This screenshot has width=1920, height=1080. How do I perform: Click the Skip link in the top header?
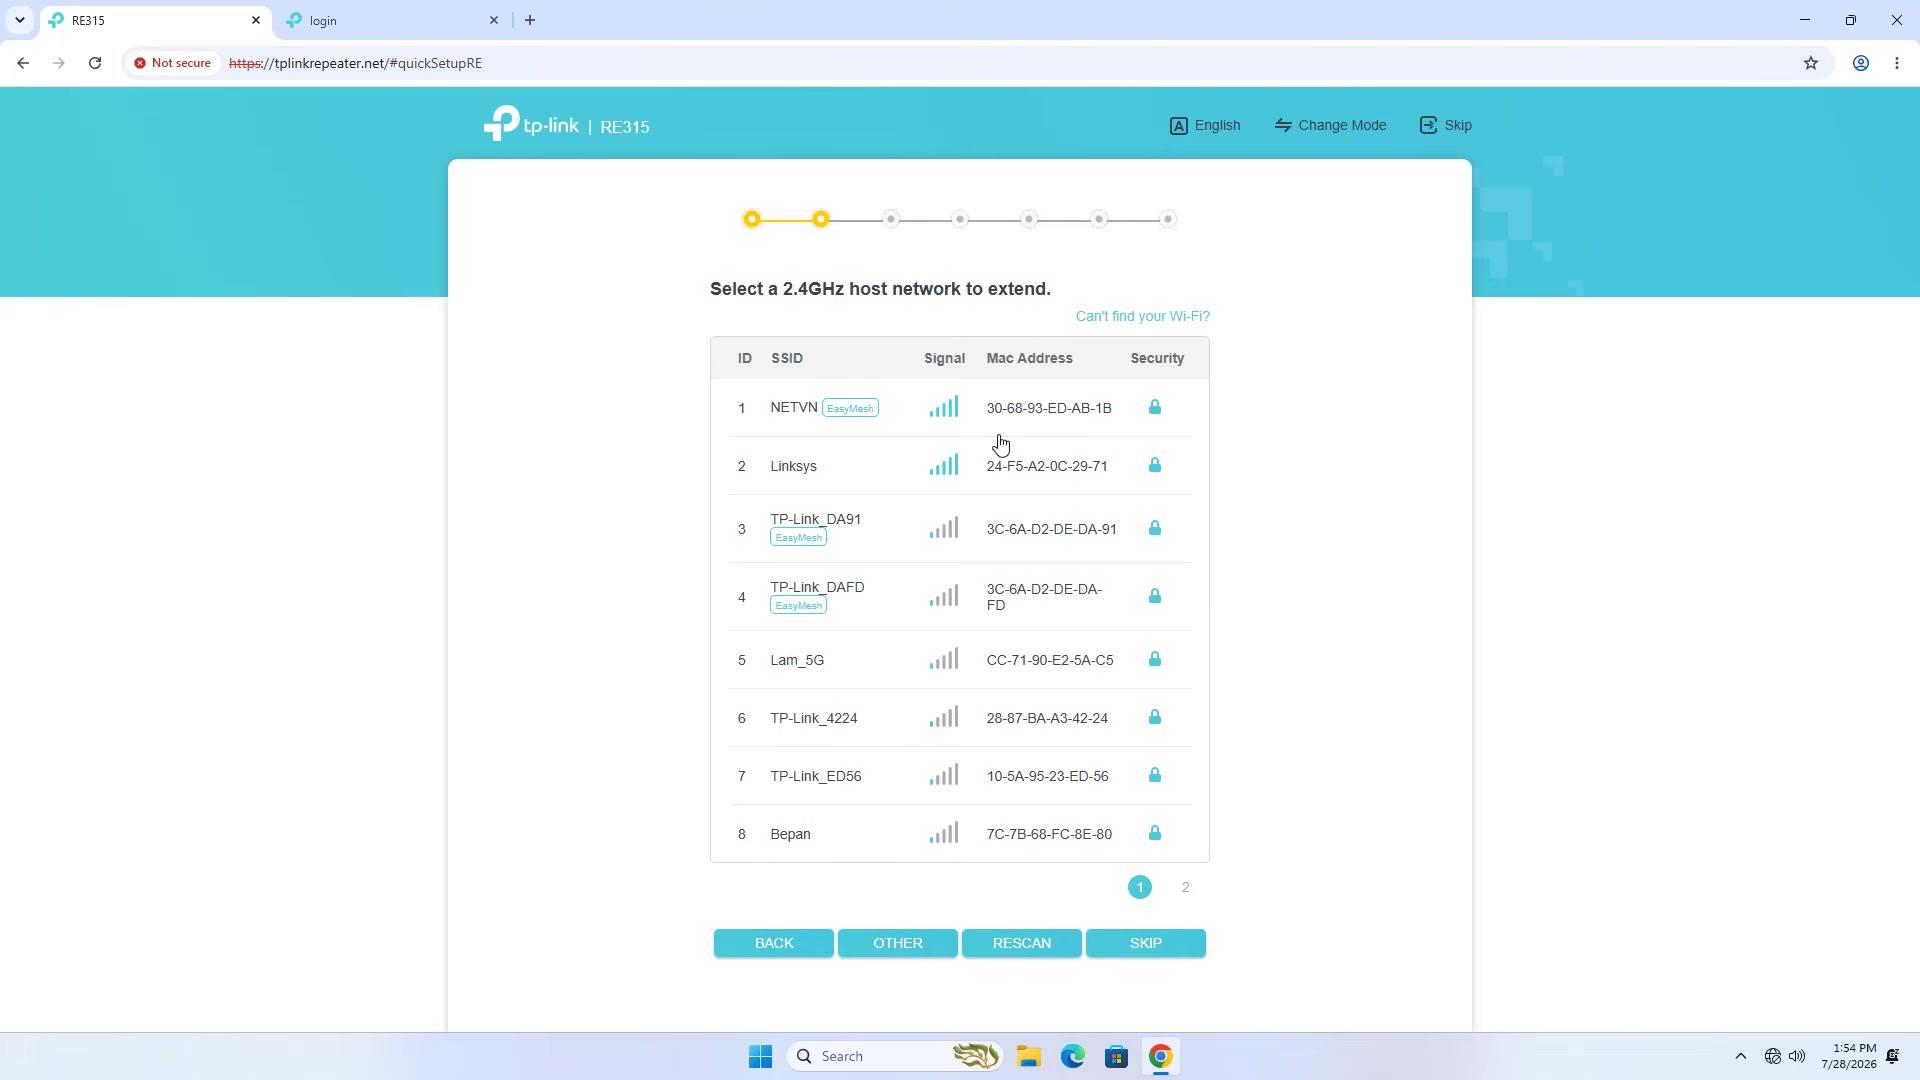(1446, 125)
